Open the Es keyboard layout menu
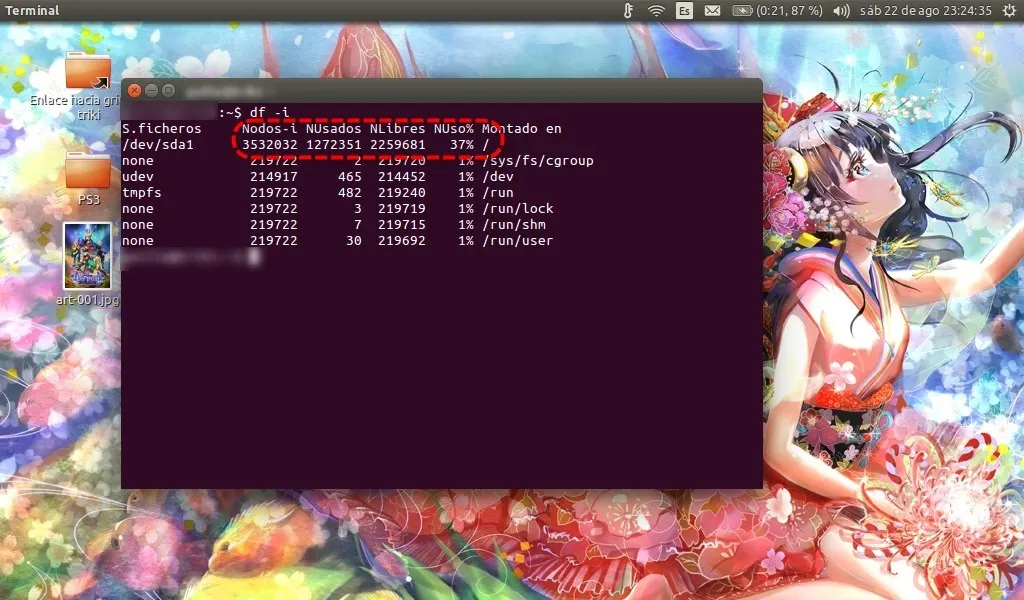Image resolution: width=1024 pixels, height=600 pixels. (684, 11)
